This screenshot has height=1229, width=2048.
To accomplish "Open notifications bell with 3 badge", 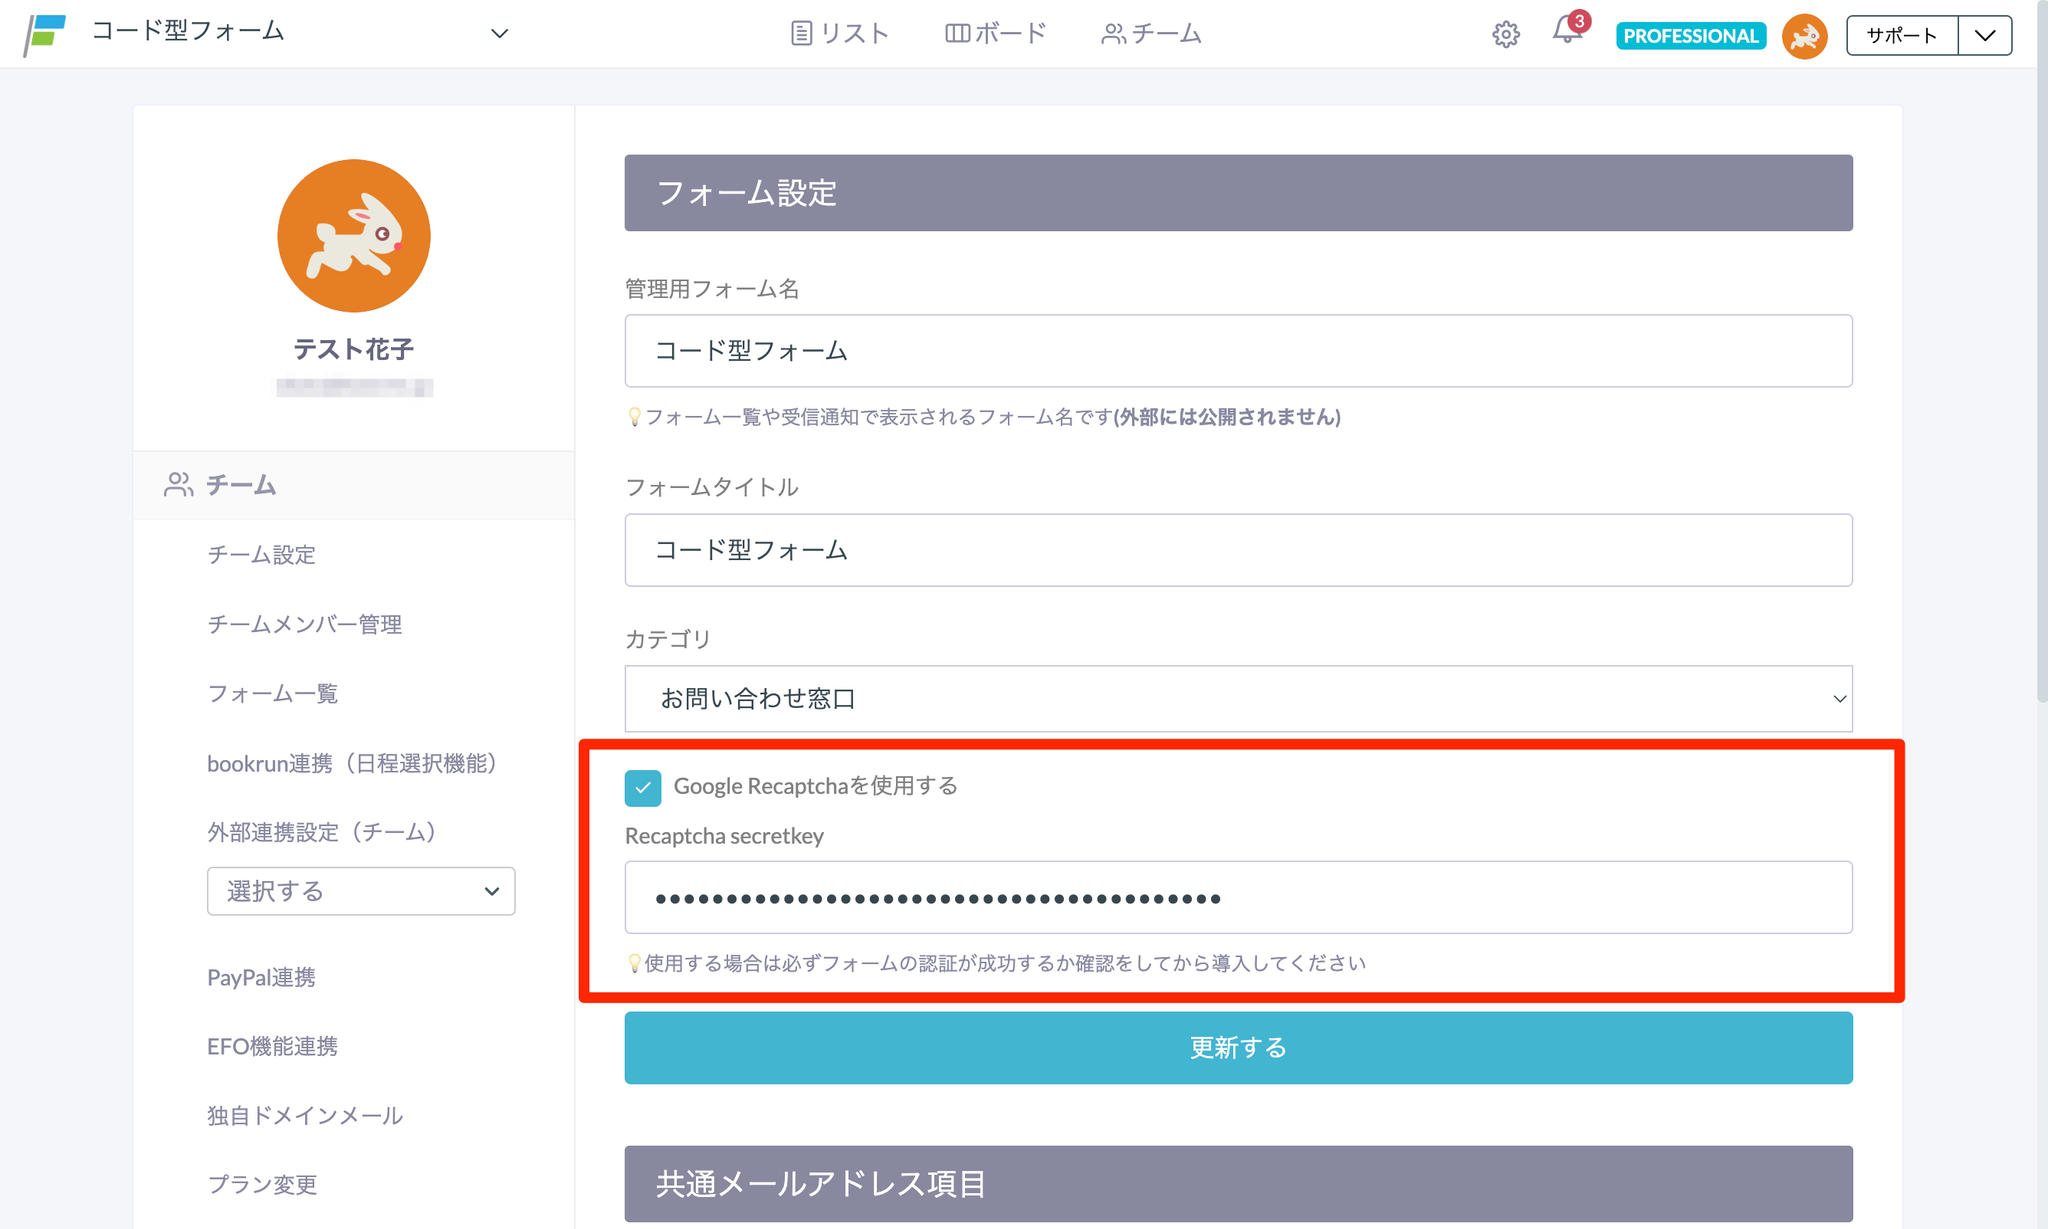I will (1567, 32).
